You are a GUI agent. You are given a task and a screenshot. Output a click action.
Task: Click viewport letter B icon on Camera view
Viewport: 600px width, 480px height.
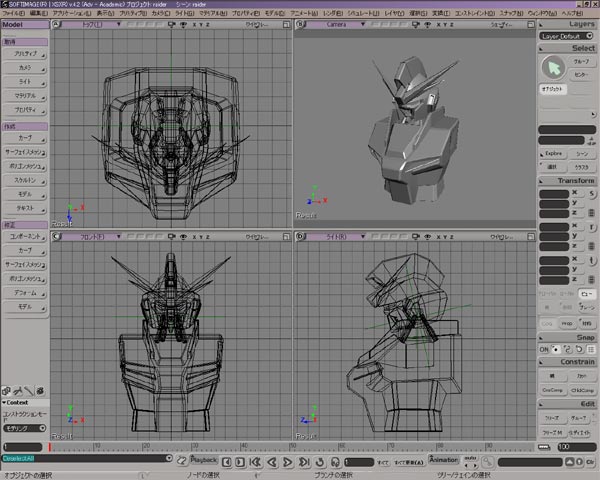tap(301, 24)
